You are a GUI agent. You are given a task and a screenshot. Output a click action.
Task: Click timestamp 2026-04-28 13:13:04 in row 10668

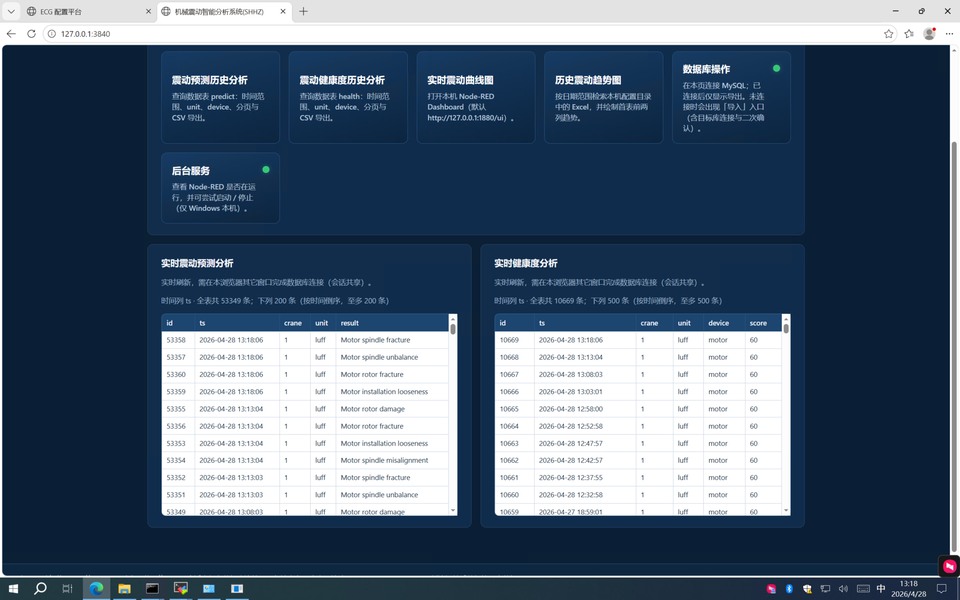tap(571, 357)
